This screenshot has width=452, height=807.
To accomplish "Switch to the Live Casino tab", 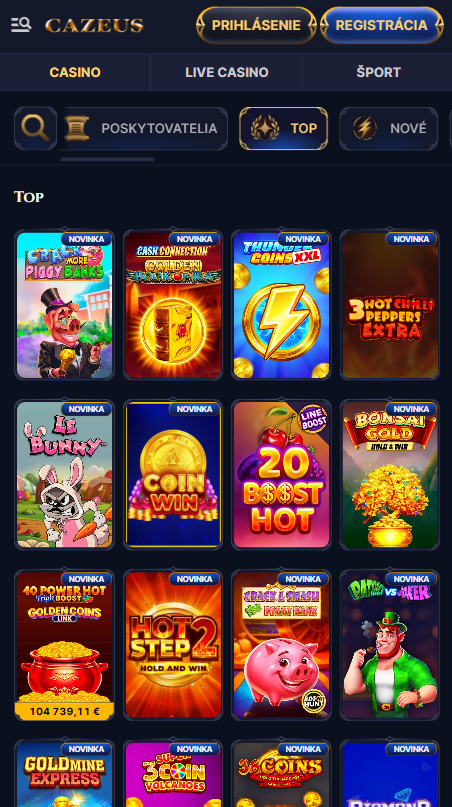I will (227, 72).
